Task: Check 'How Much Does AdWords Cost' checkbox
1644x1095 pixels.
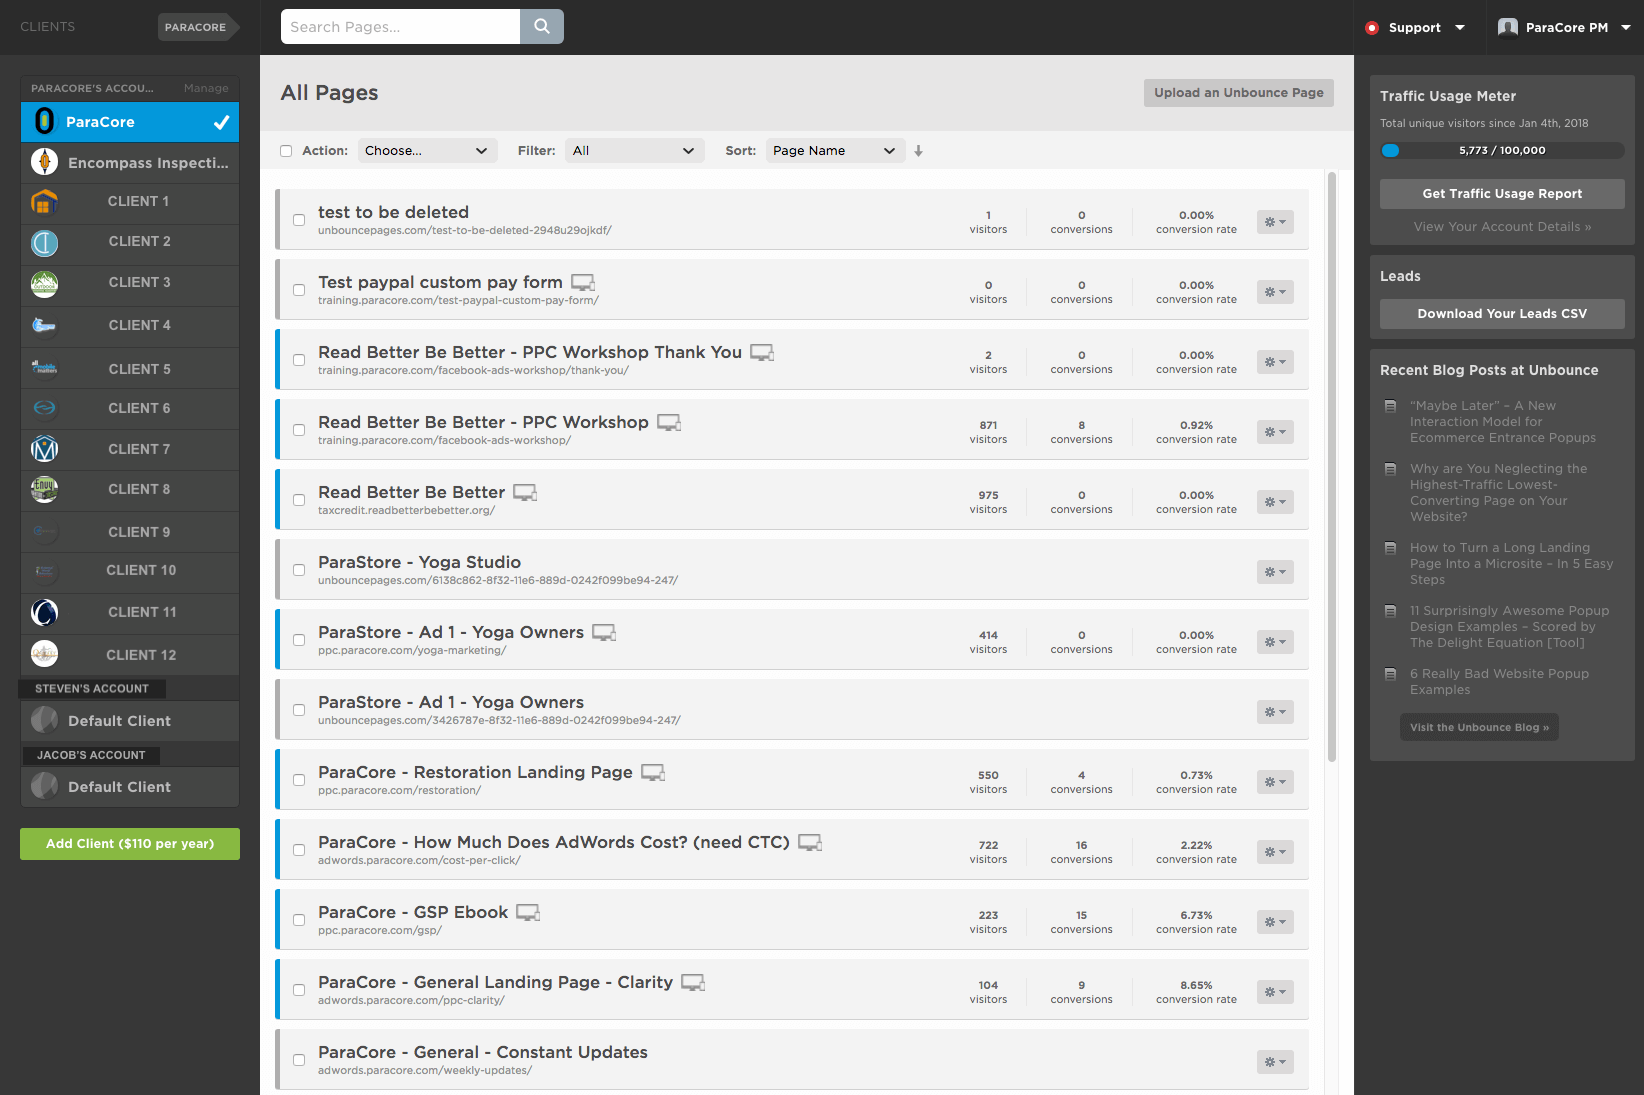Action: coord(299,850)
